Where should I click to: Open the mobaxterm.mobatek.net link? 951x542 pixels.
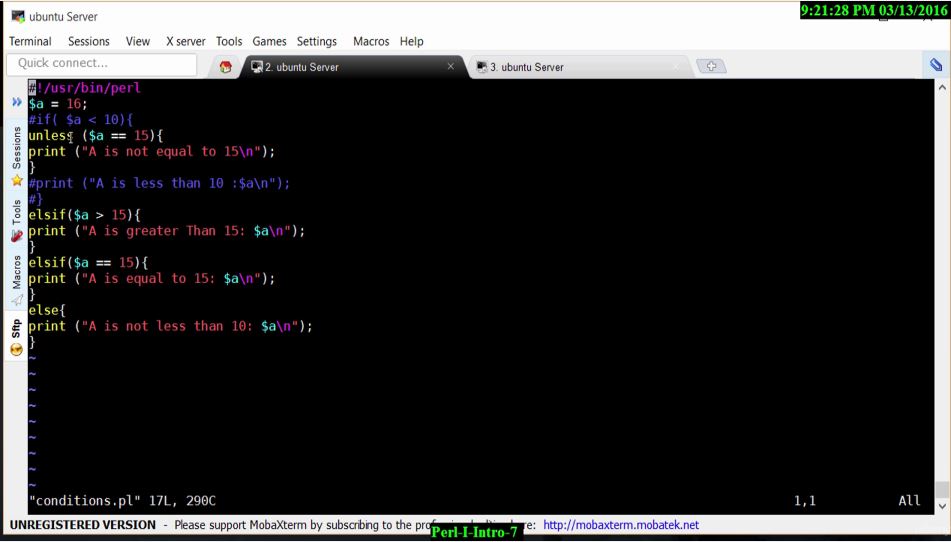tap(620, 525)
